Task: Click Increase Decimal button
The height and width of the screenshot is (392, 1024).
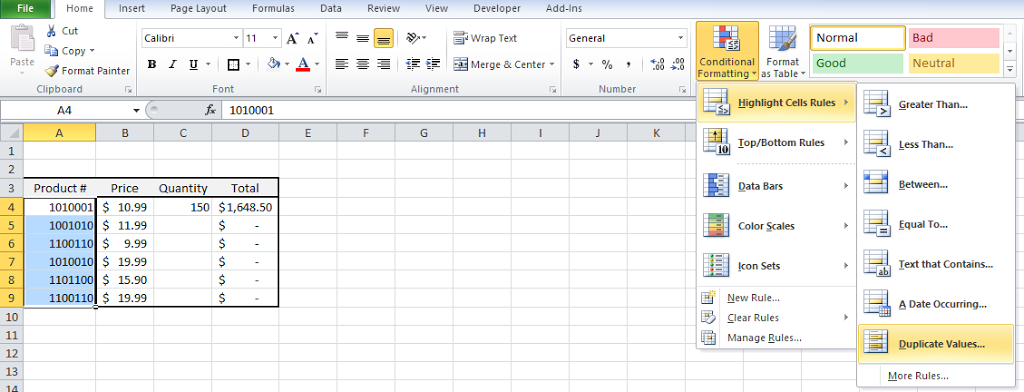Action: point(658,64)
